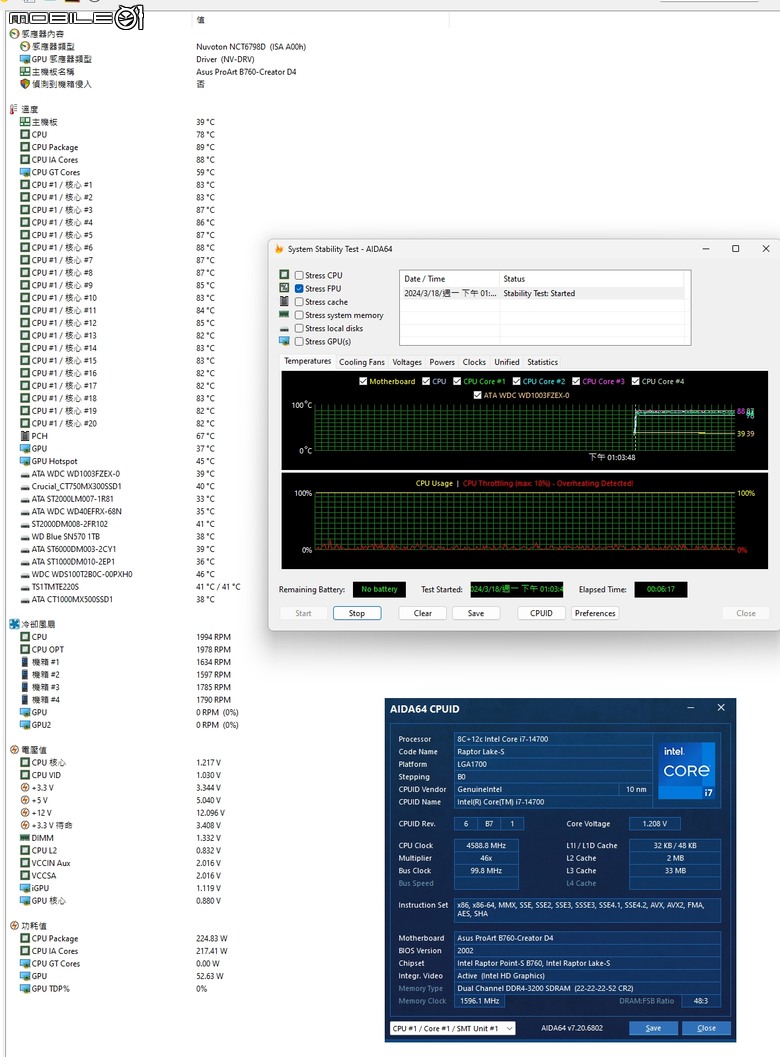Viewport: 780px width, 1057px height.
Task: Uncheck the Stress FPU checkbox
Action: coord(299,289)
